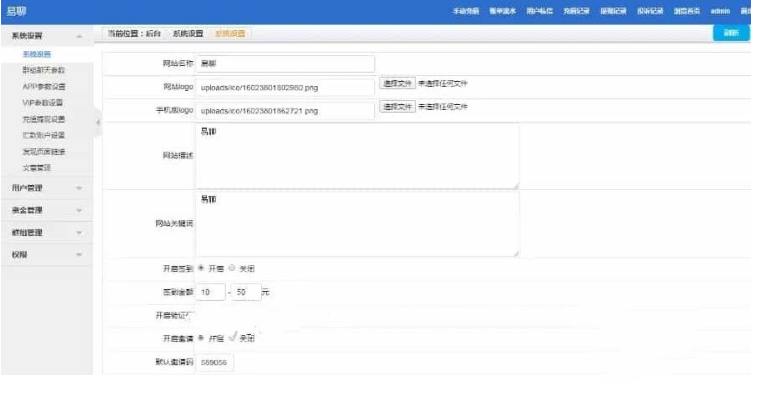Open 手动充值 in the top navigation
The image size is (775, 398).
coord(466,11)
